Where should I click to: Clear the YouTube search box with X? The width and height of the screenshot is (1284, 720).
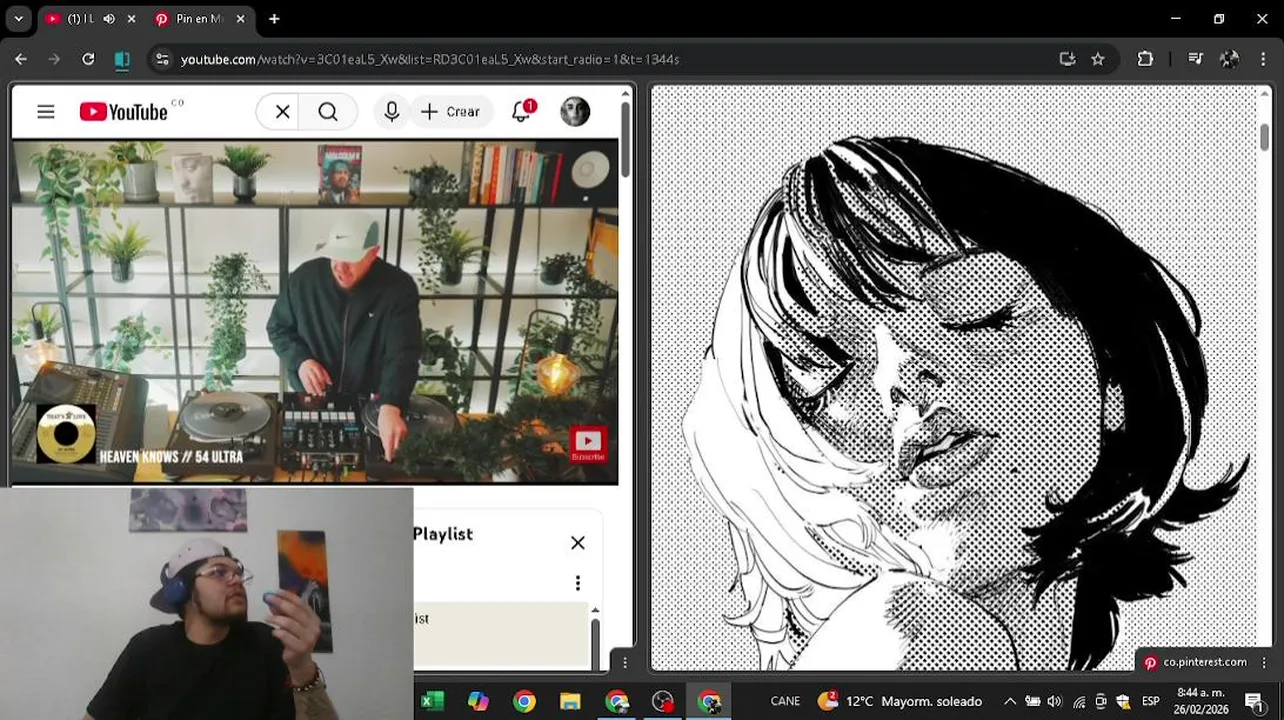(x=283, y=112)
